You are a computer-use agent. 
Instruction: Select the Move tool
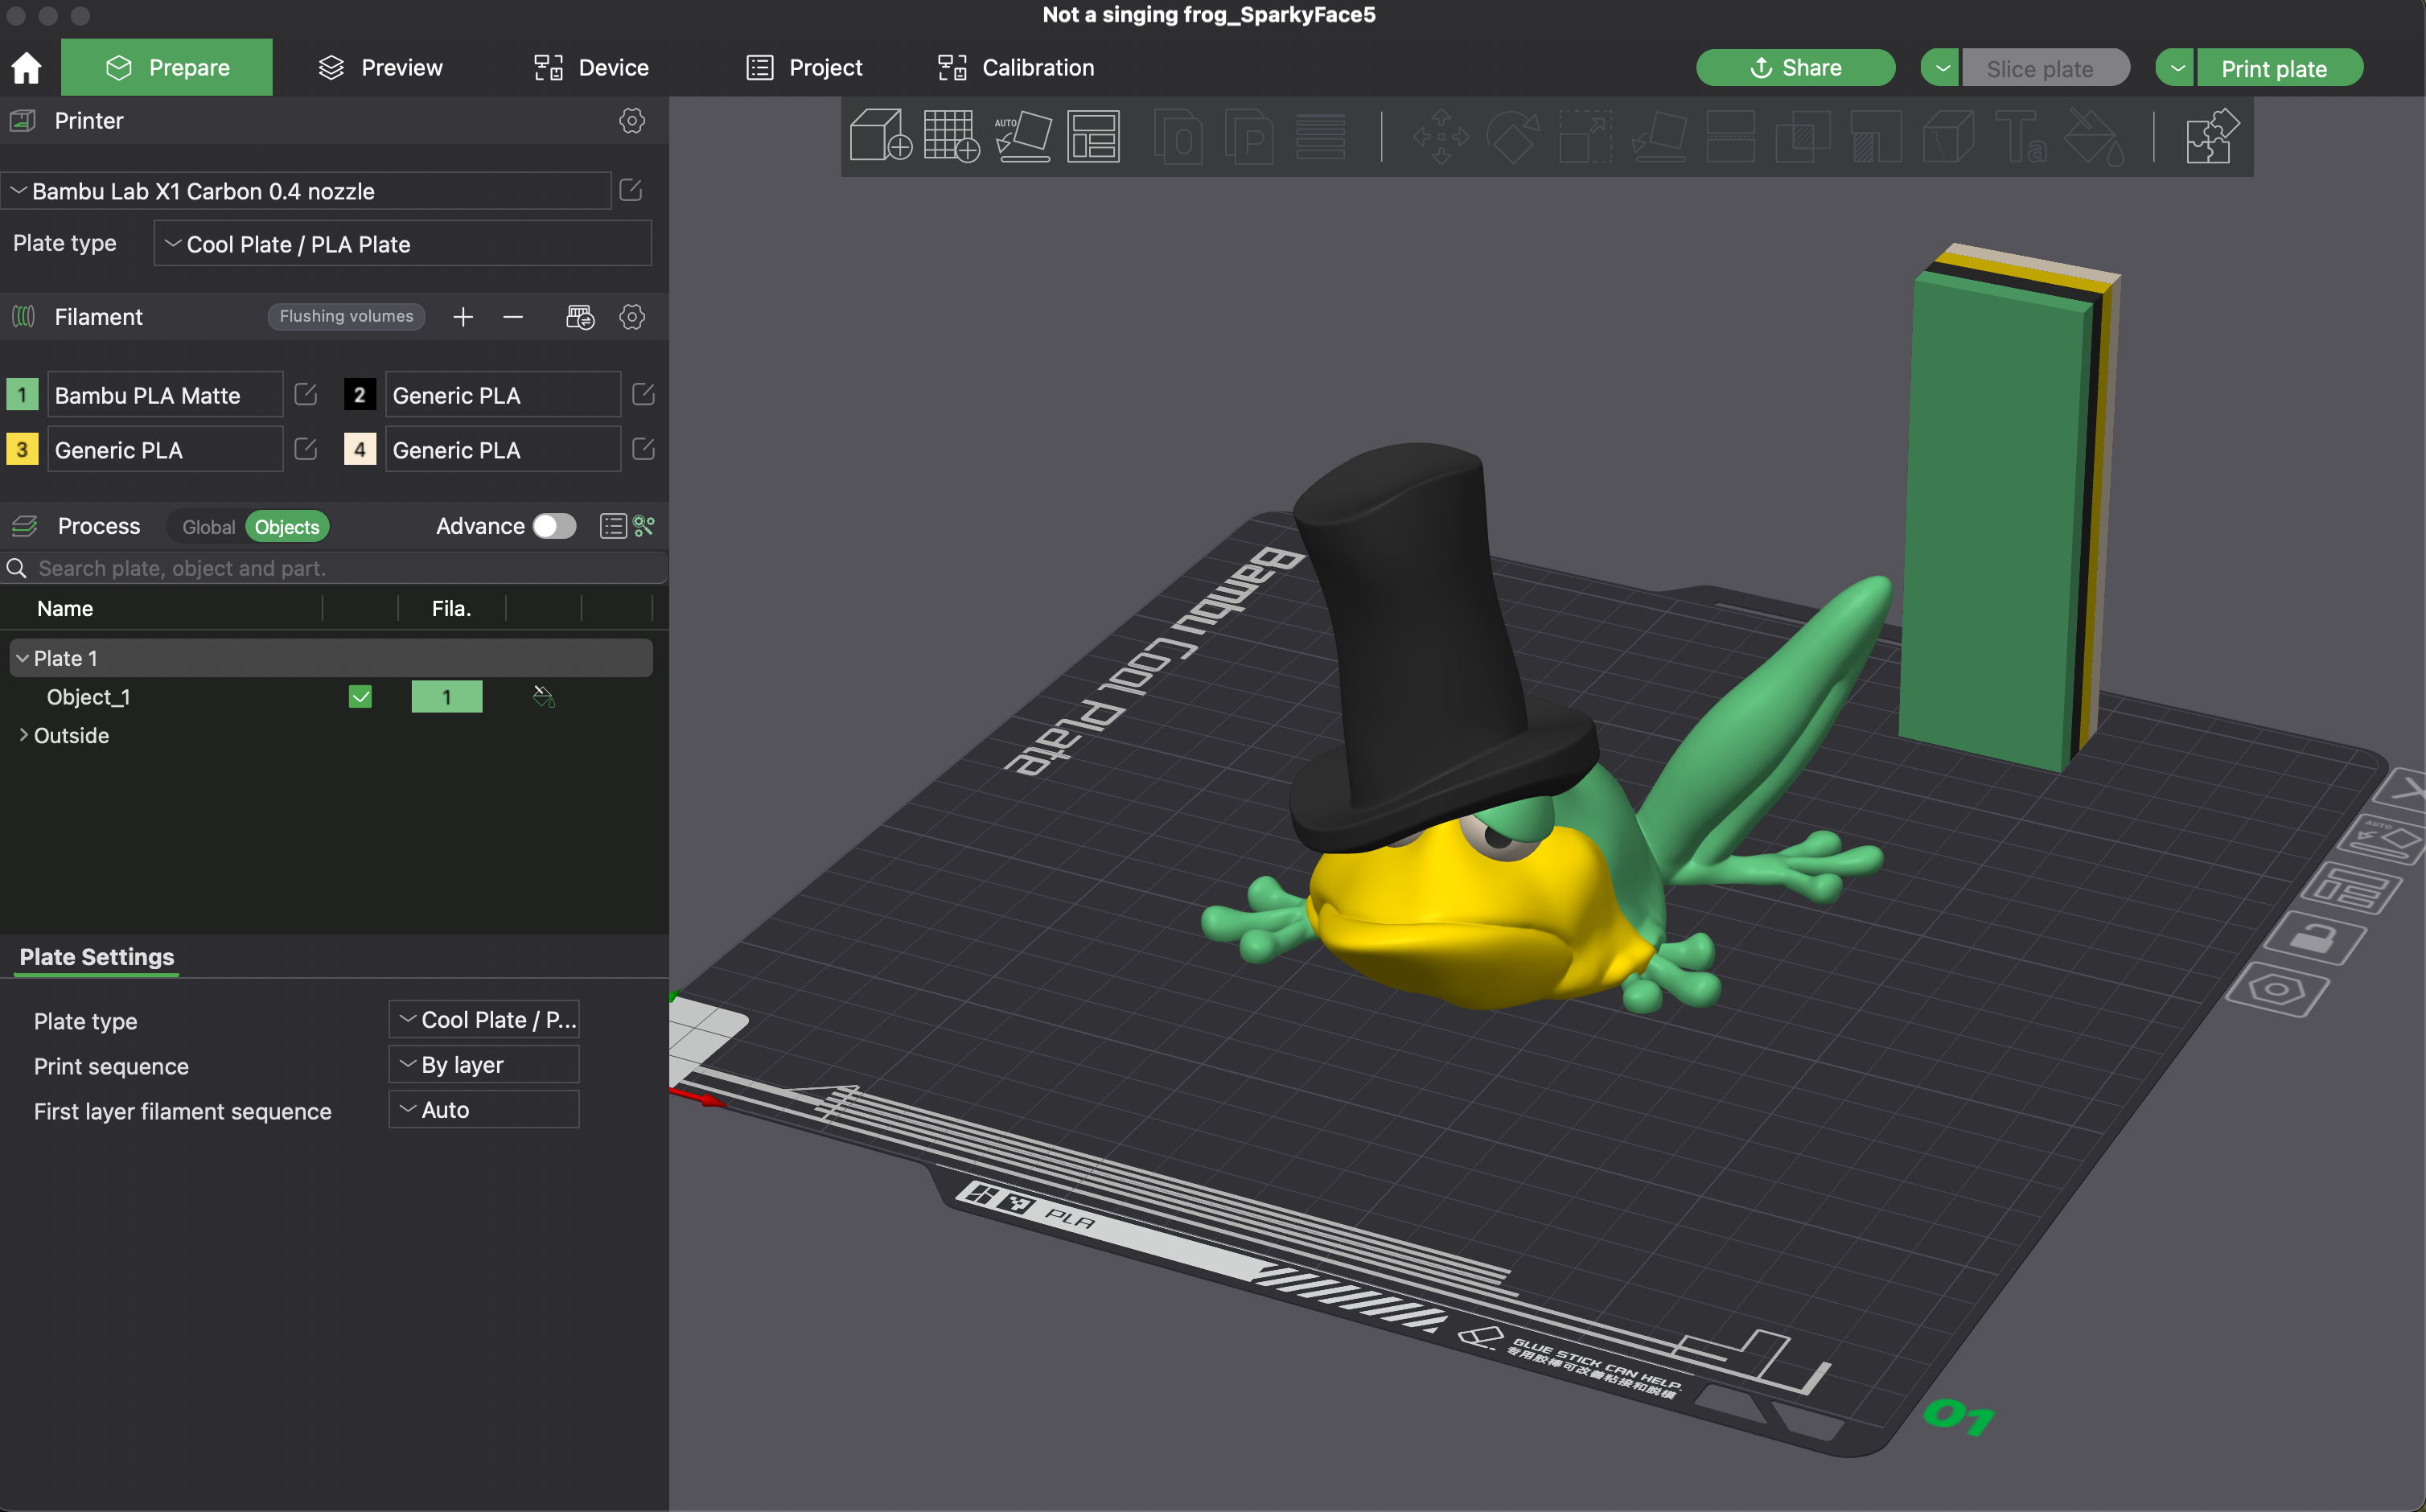pos(1441,136)
